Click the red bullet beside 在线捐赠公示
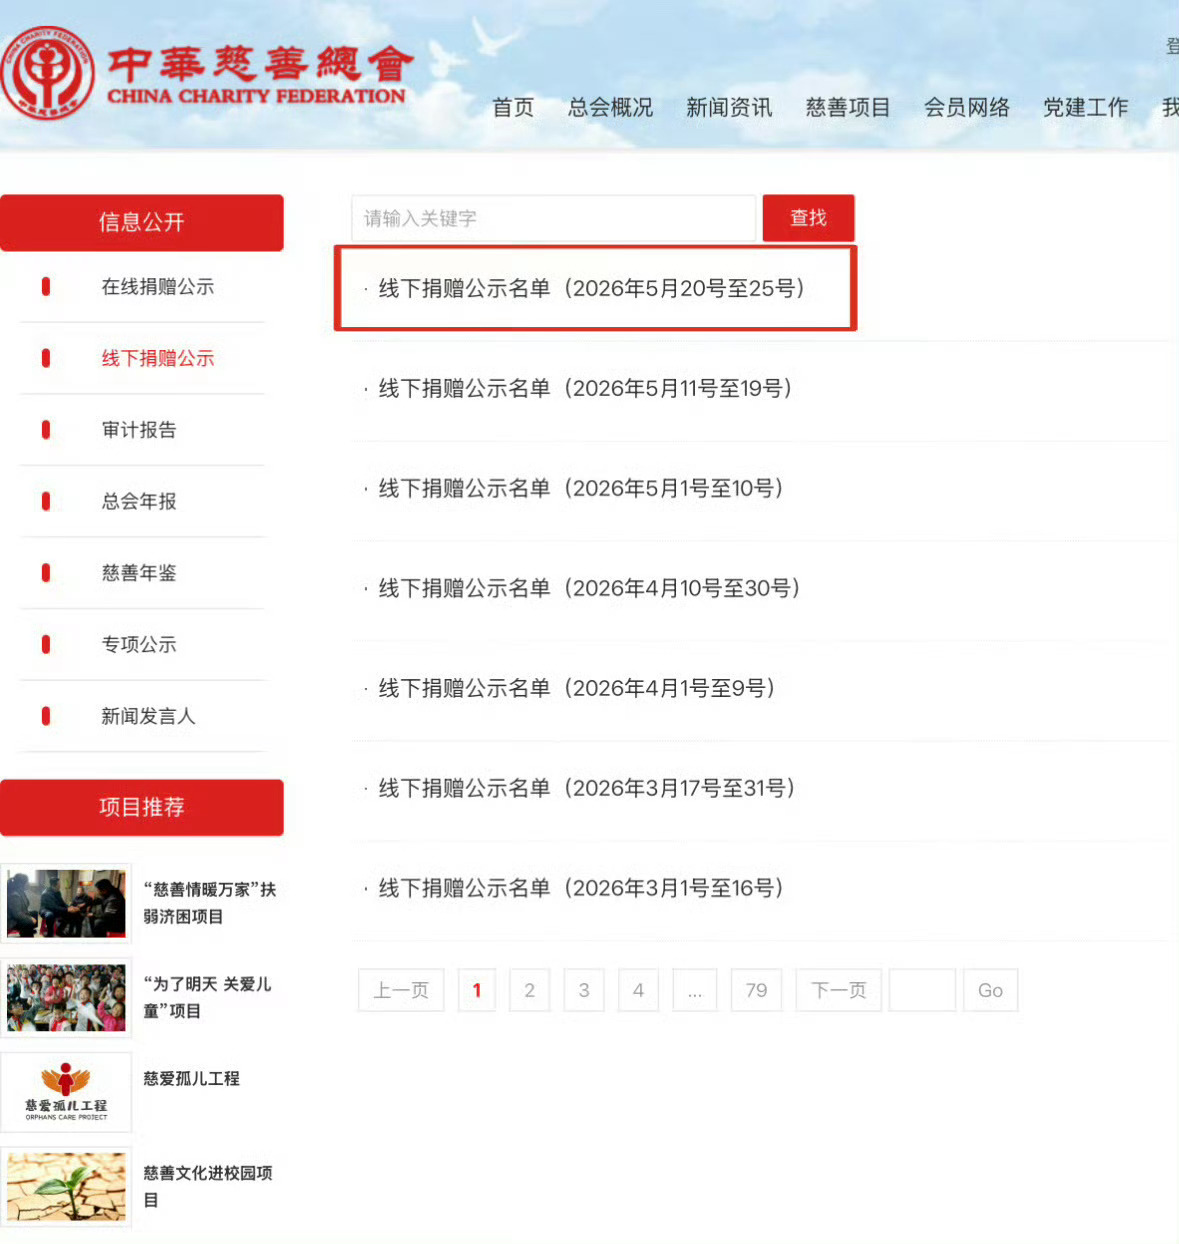 click(46, 287)
